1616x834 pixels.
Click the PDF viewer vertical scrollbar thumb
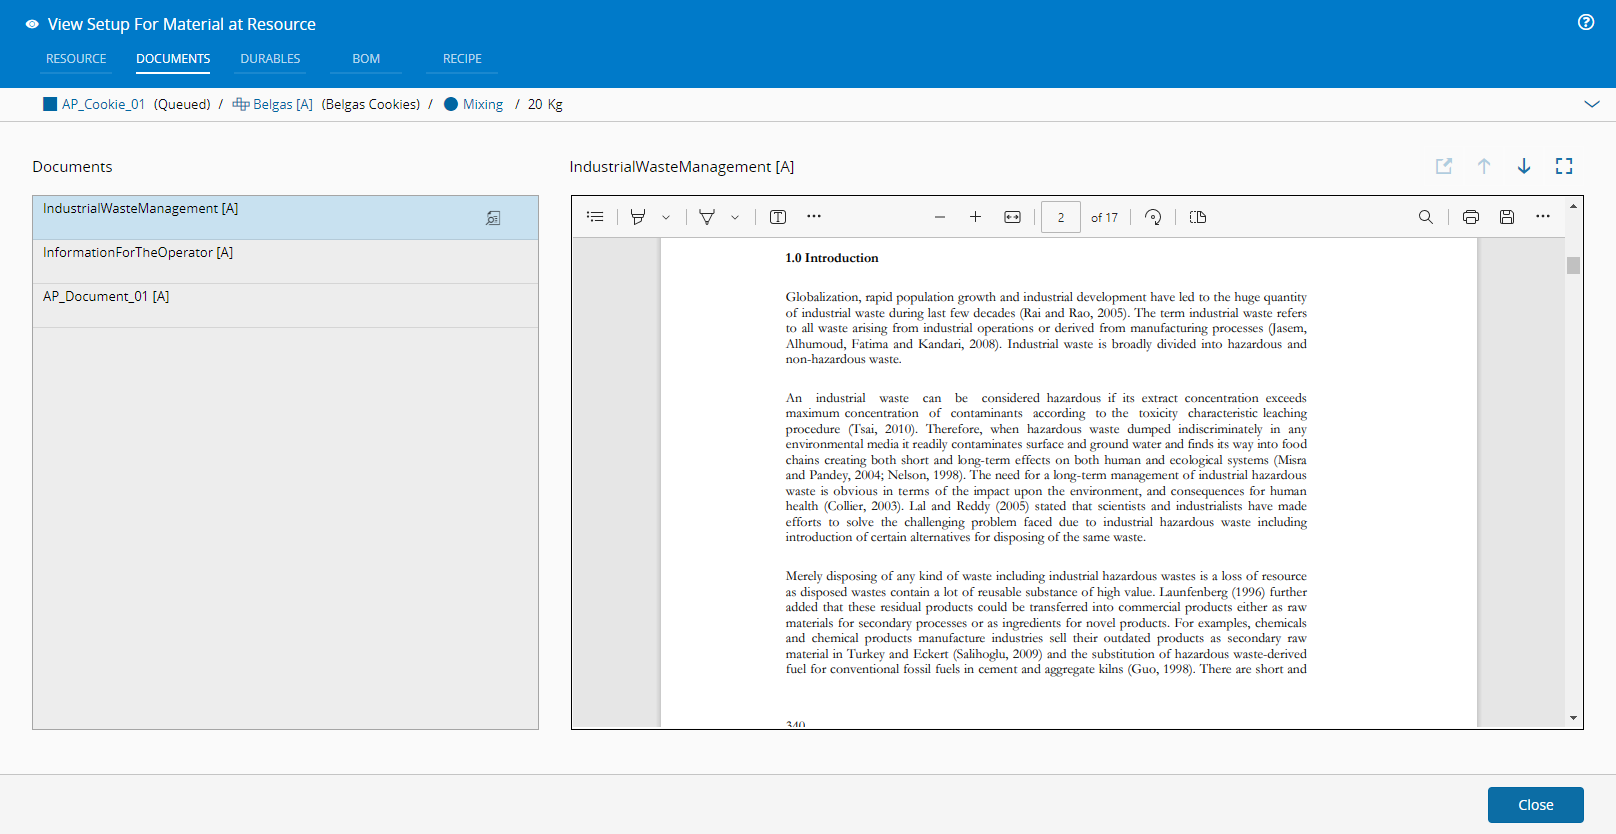click(1573, 265)
